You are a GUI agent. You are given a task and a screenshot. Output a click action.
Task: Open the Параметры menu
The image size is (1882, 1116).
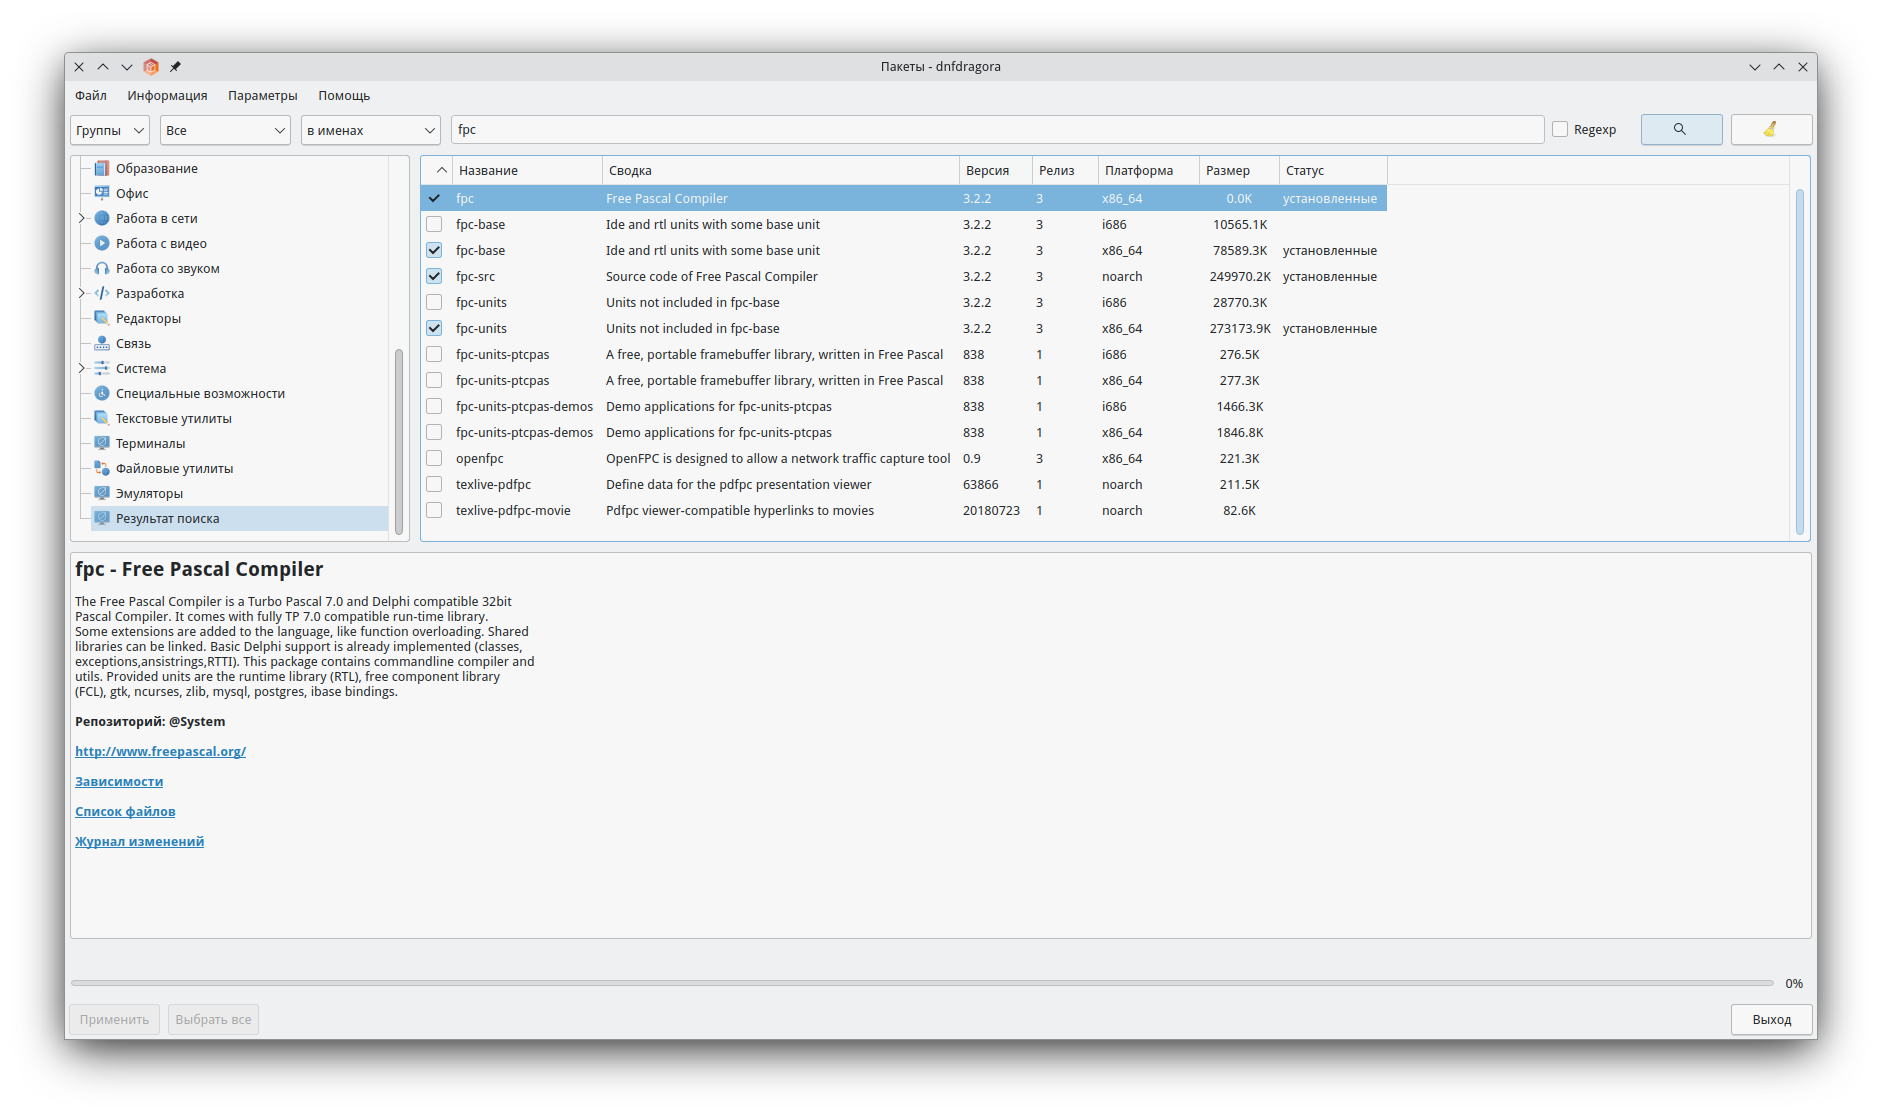(263, 96)
